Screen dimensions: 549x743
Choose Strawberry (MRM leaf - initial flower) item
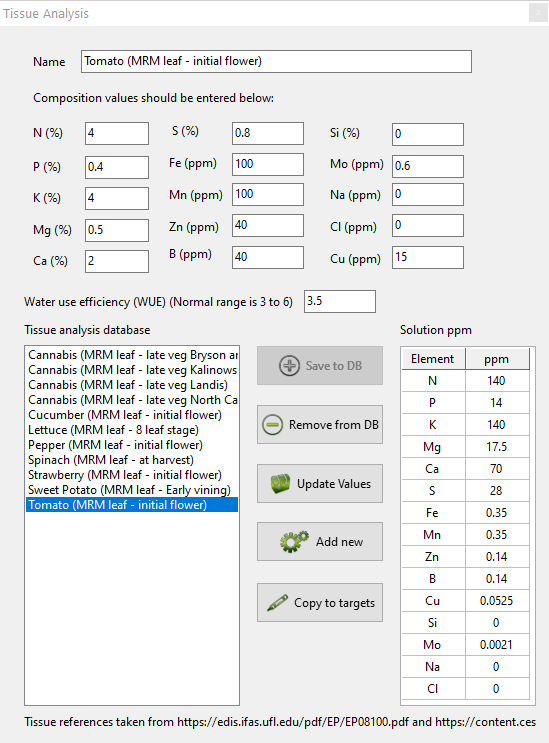click(125, 475)
